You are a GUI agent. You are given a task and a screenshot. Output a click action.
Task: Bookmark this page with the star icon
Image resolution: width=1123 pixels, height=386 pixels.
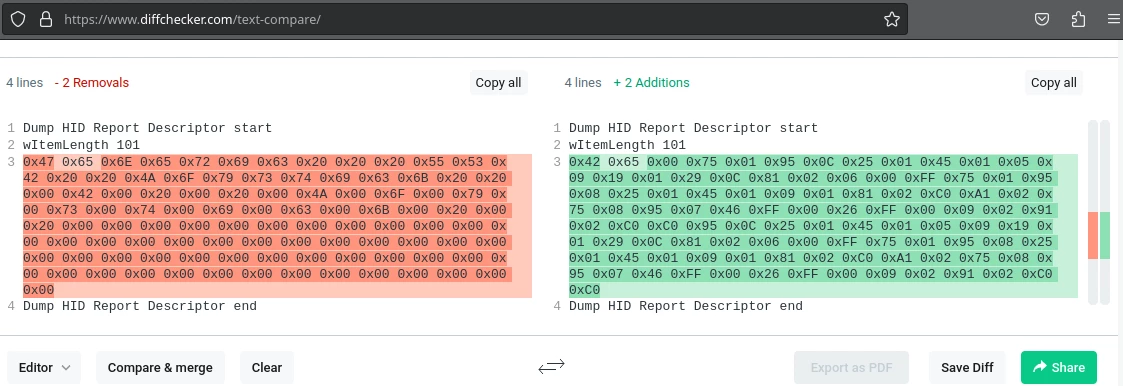(x=892, y=19)
